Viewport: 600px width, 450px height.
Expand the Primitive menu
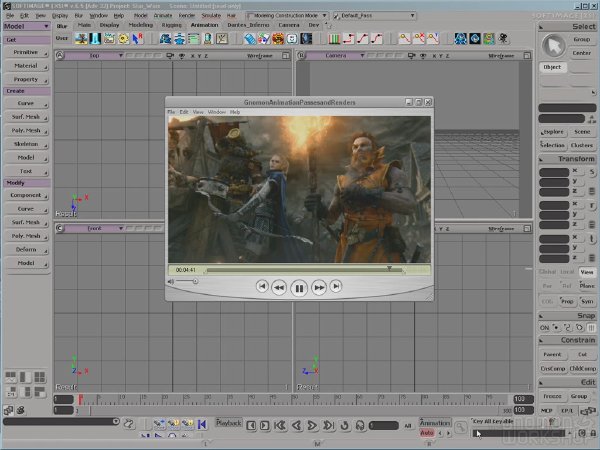27,52
